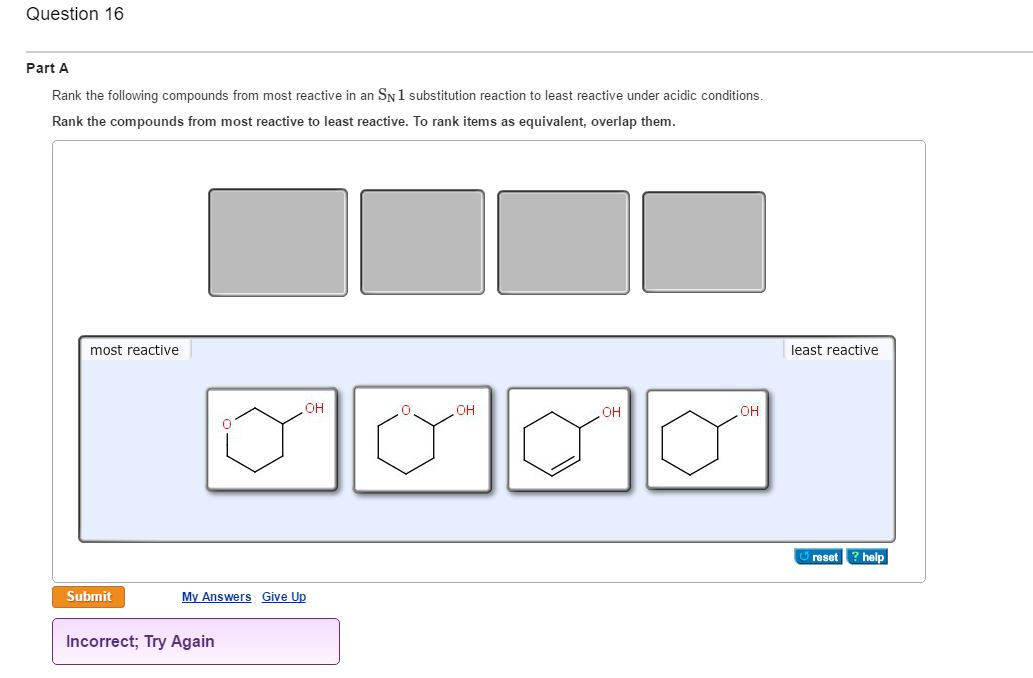Select the hemiacetal card with O adjacent to OH carbon
This screenshot has width=1033, height=678.
422,439
